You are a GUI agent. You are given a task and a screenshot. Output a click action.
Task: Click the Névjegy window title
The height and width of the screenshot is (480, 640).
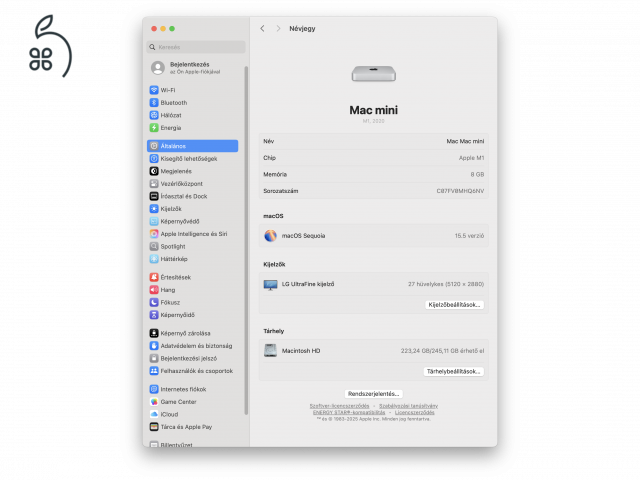click(302, 29)
